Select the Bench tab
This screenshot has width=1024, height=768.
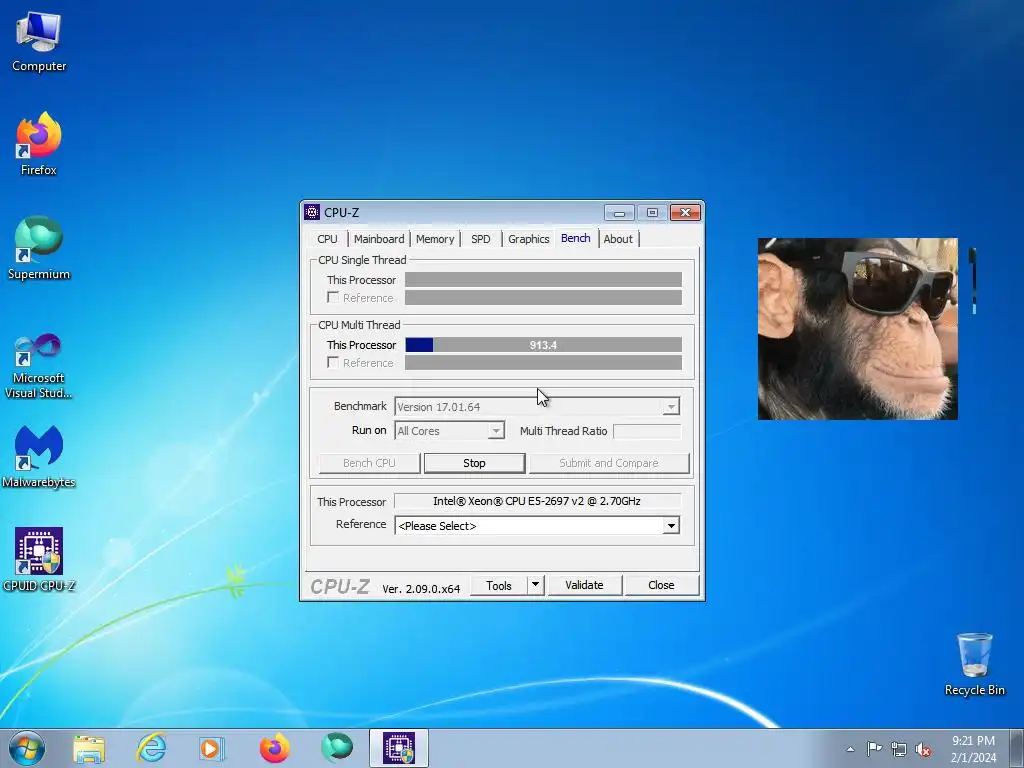click(x=575, y=238)
